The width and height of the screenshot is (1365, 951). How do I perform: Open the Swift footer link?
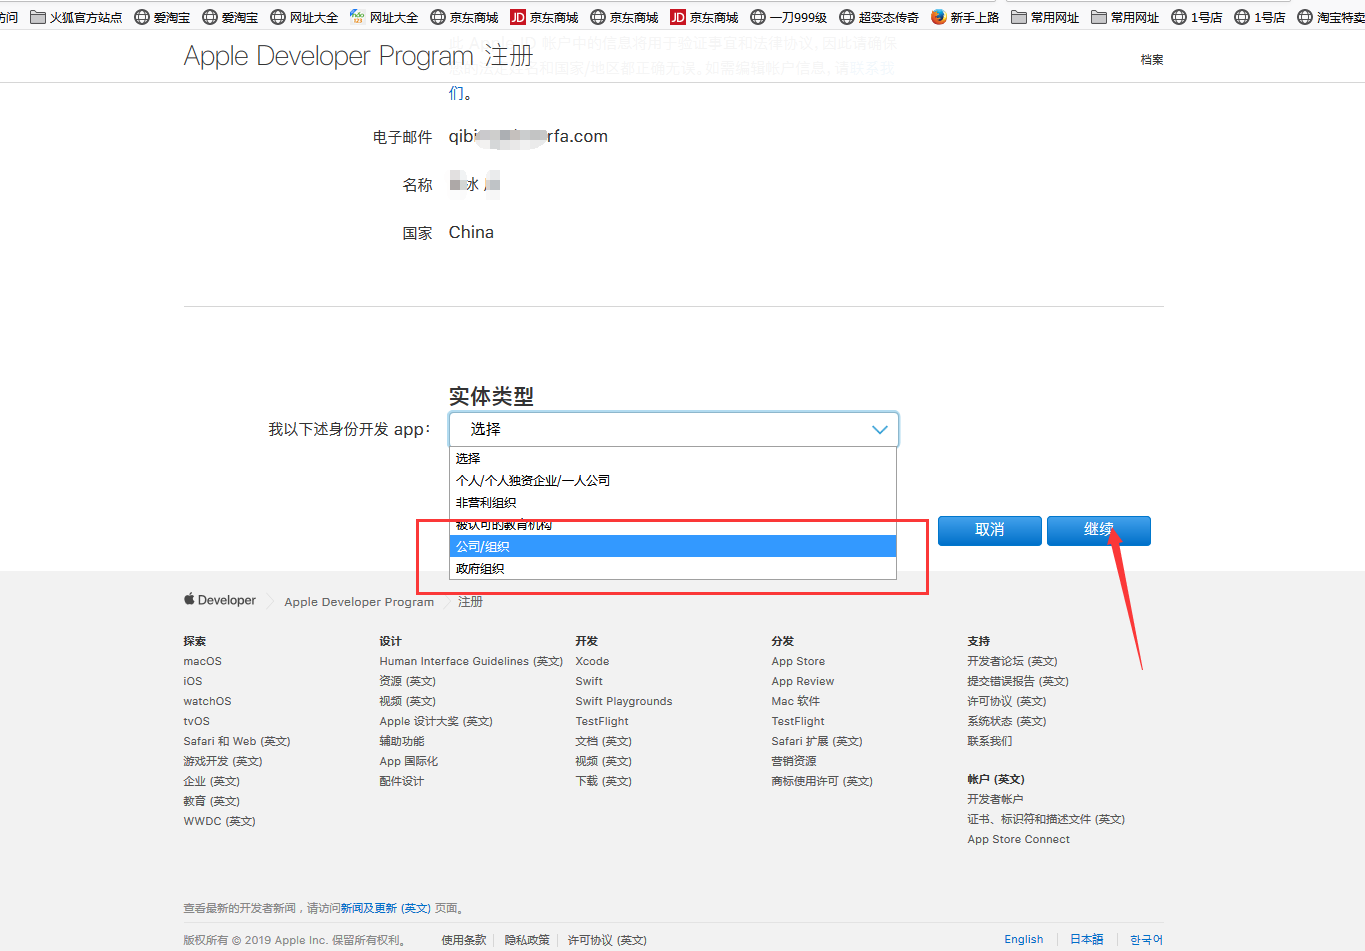coord(589,681)
